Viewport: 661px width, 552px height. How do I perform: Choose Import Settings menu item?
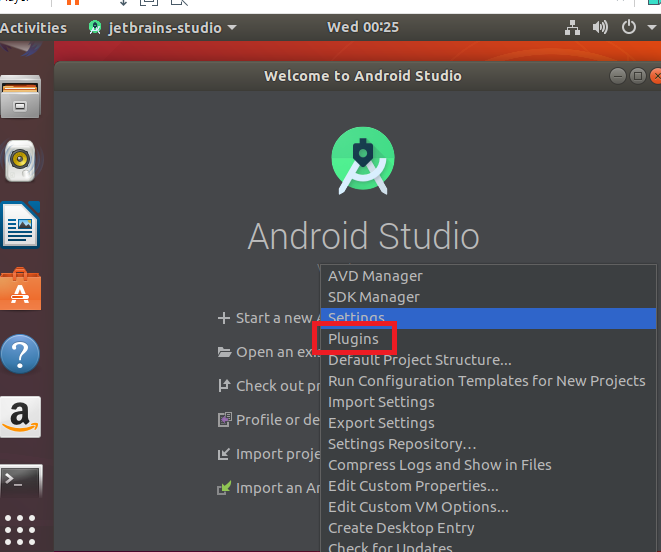[x=488, y=402]
